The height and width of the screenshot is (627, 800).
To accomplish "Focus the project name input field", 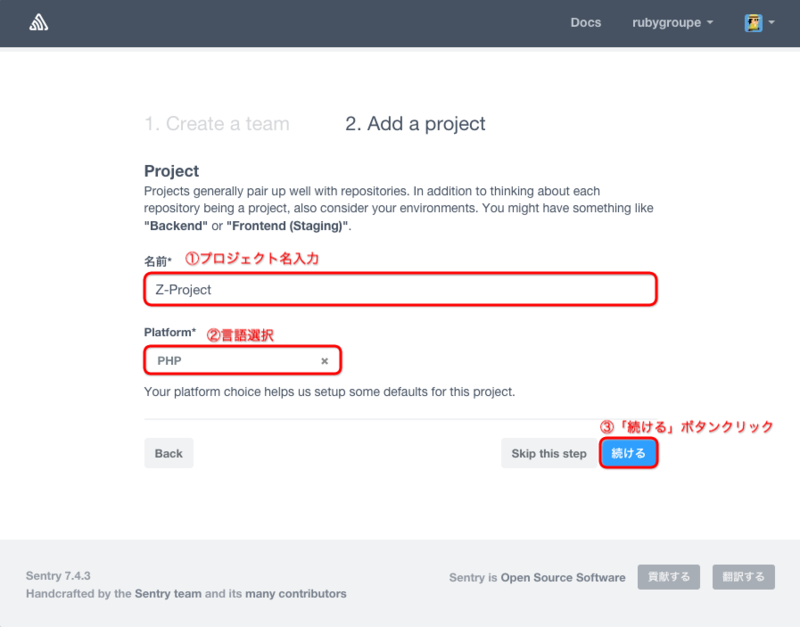I will tap(401, 289).
